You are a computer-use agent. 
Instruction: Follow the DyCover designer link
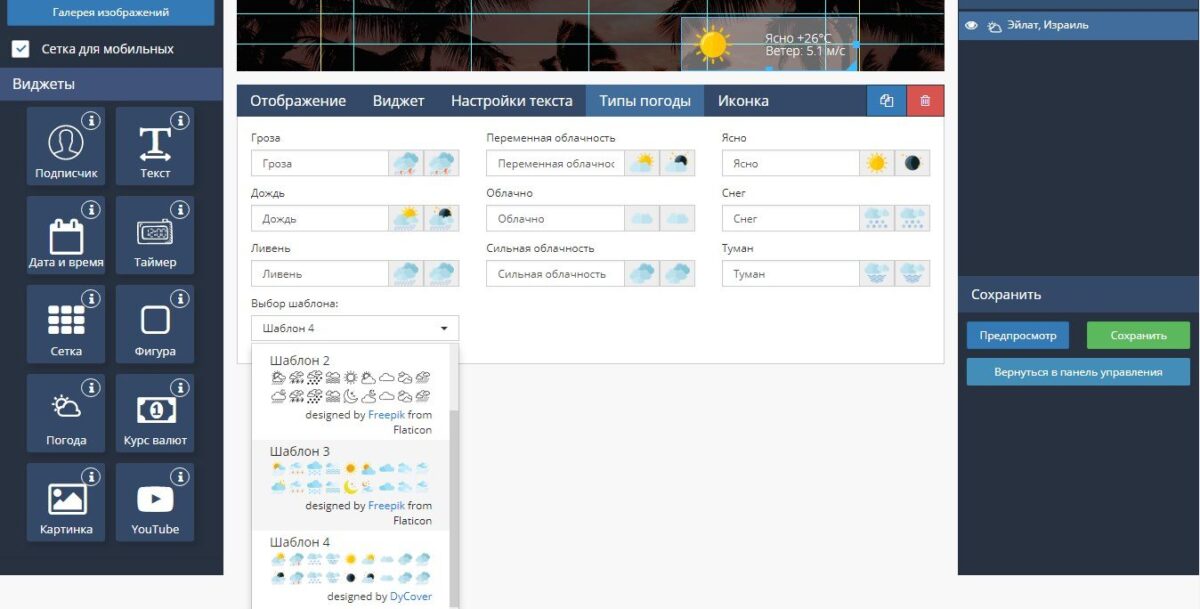(411, 596)
